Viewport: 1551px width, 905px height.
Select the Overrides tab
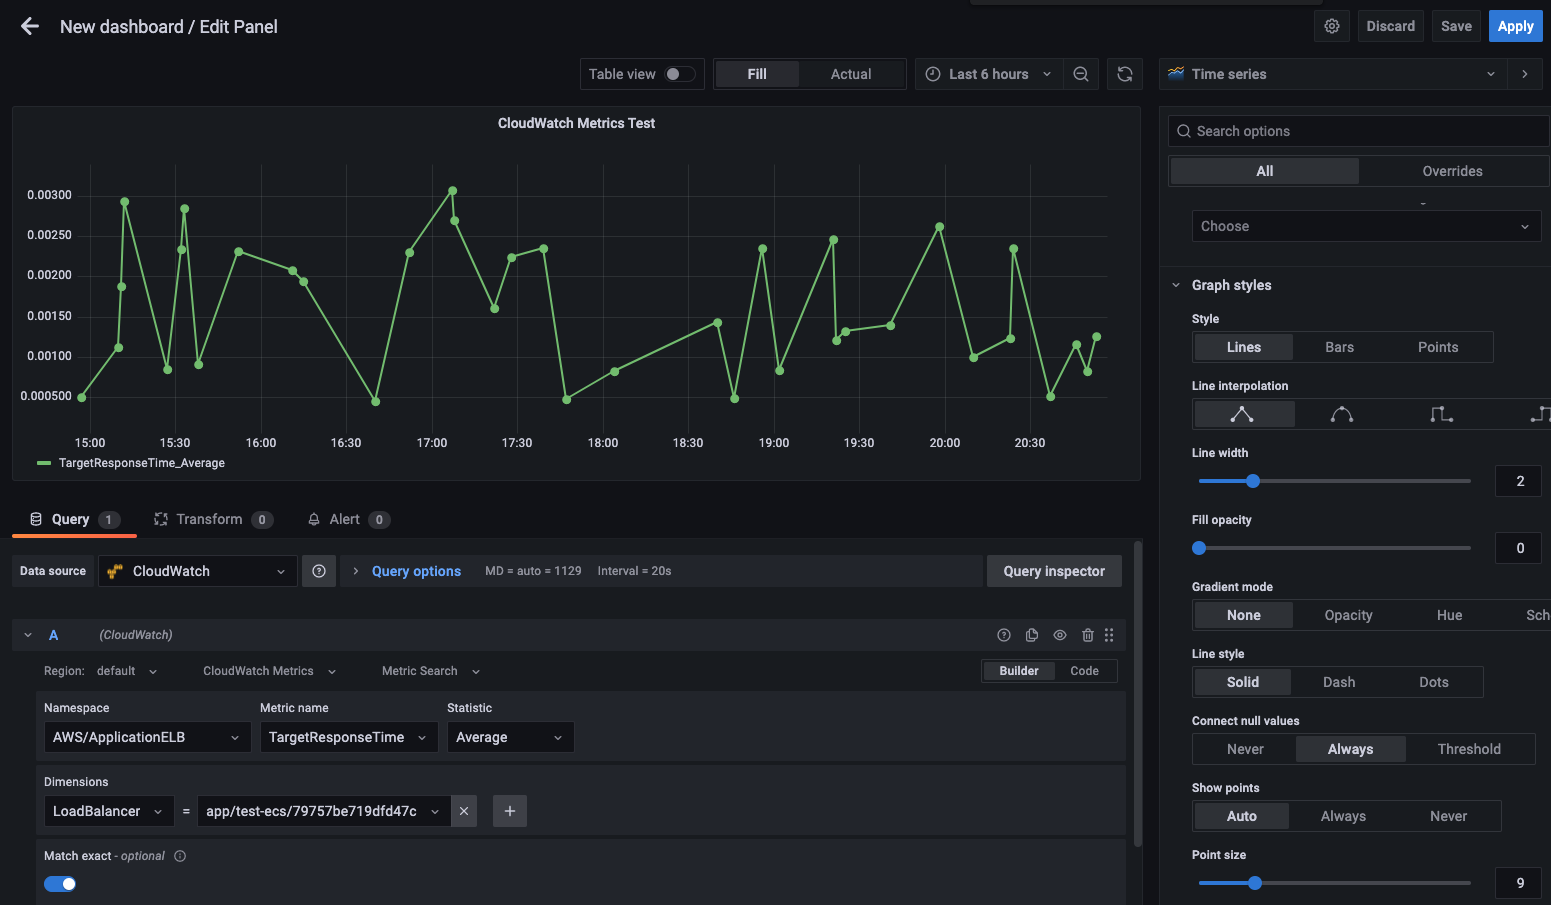1452,171
